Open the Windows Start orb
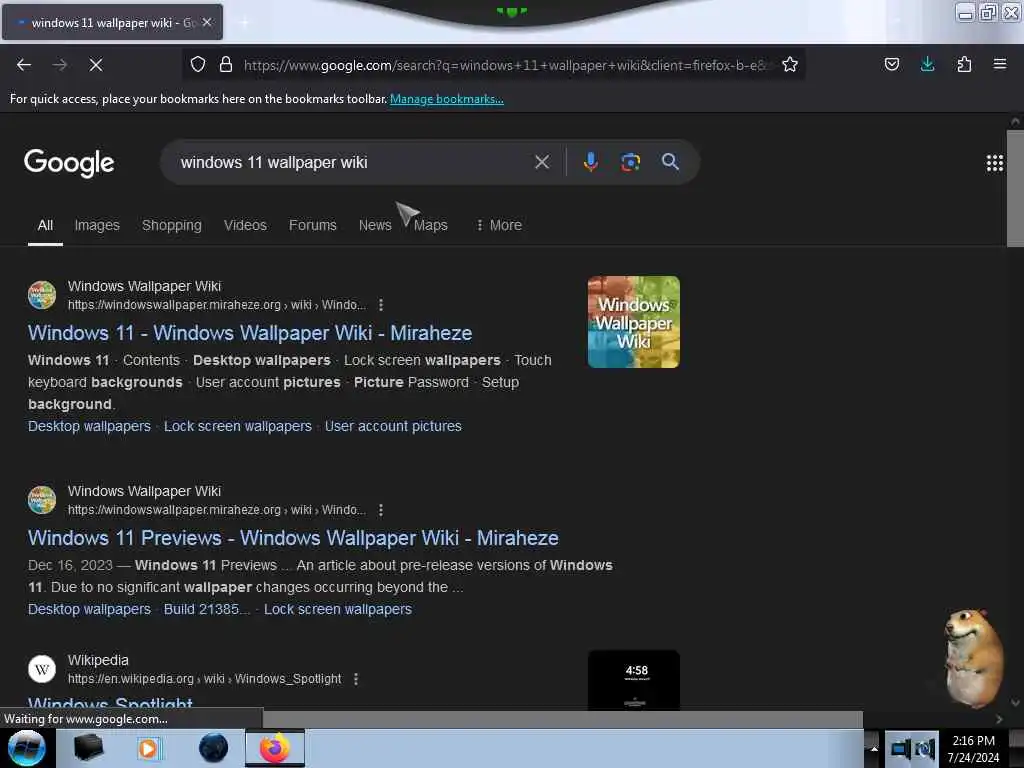 [x=27, y=748]
